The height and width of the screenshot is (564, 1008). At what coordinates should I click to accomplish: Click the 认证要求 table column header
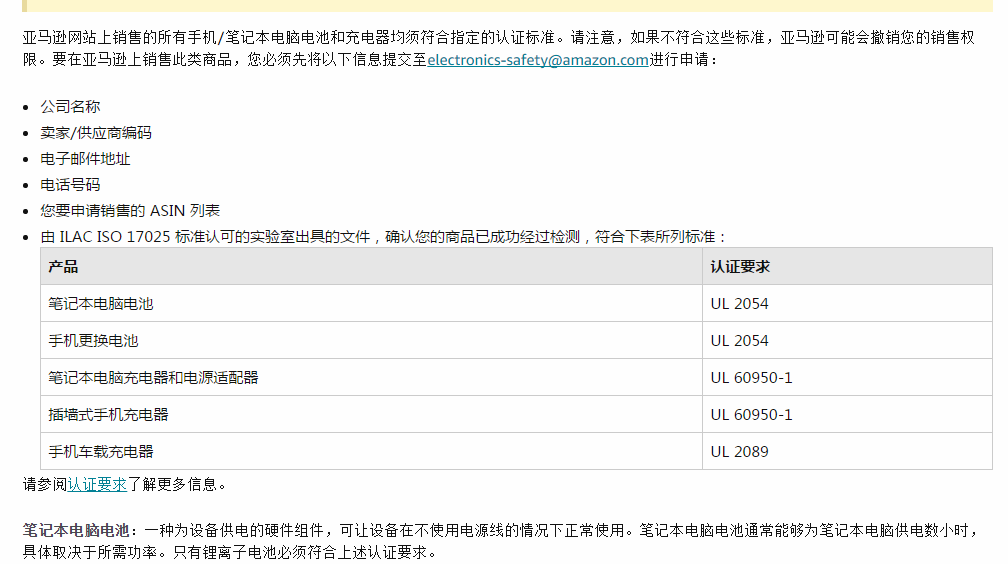(x=847, y=266)
